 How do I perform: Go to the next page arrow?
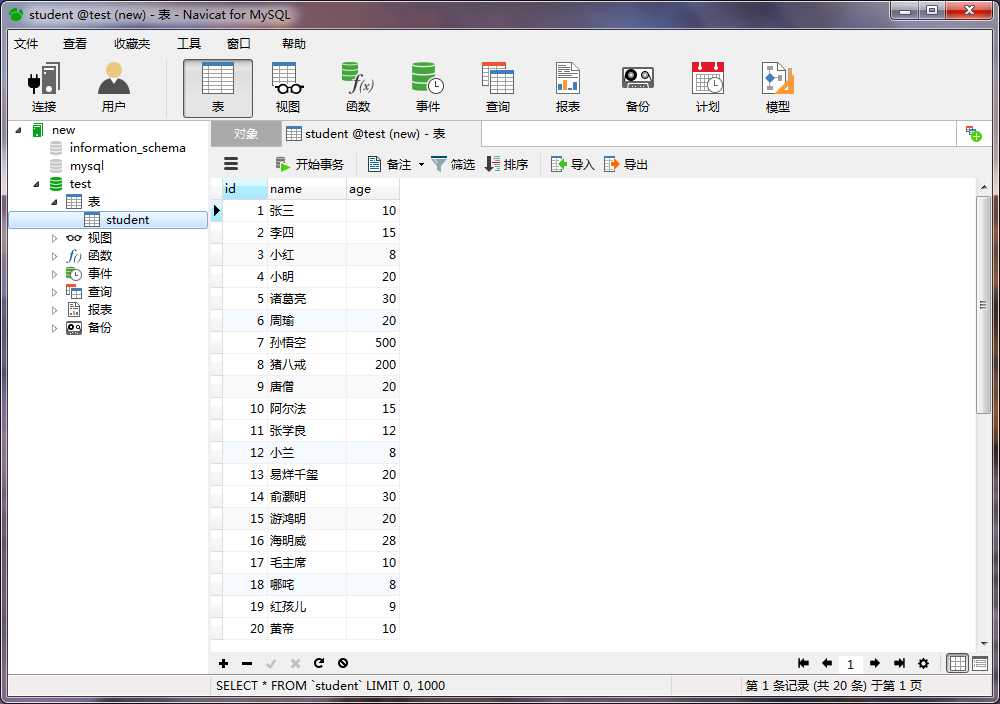(x=875, y=663)
